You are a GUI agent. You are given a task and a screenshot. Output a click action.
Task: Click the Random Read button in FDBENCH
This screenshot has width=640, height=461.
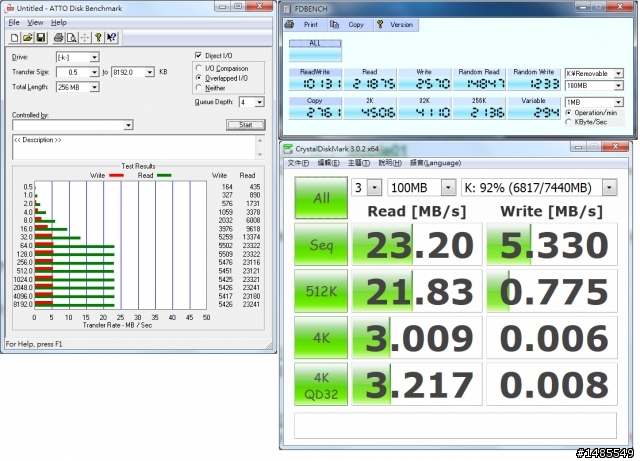pyautogui.click(x=479, y=79)
